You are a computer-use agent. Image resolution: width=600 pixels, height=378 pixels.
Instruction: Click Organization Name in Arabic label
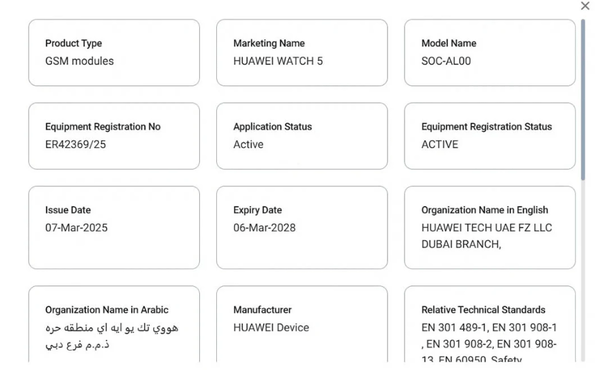pos(106,310)
